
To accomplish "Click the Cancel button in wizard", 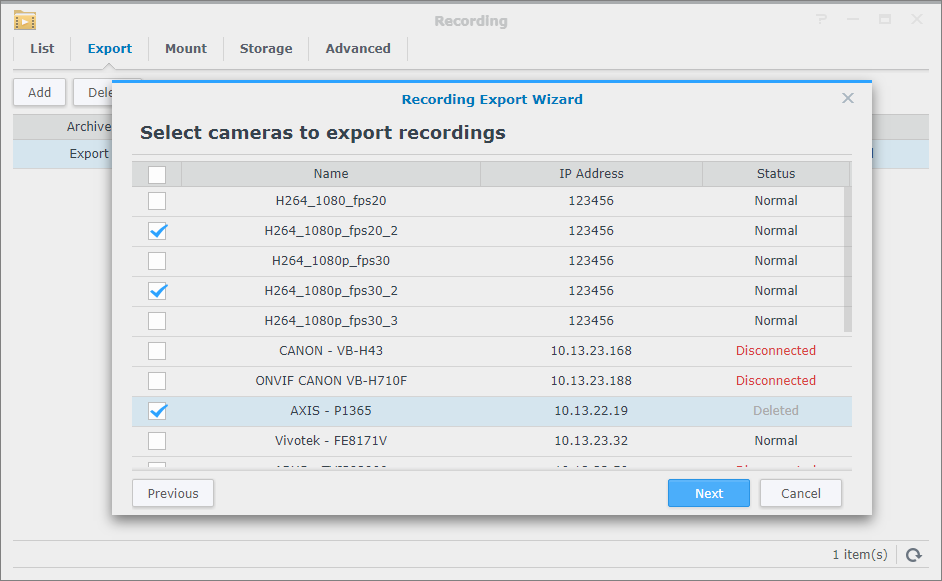I will (800, 493).
